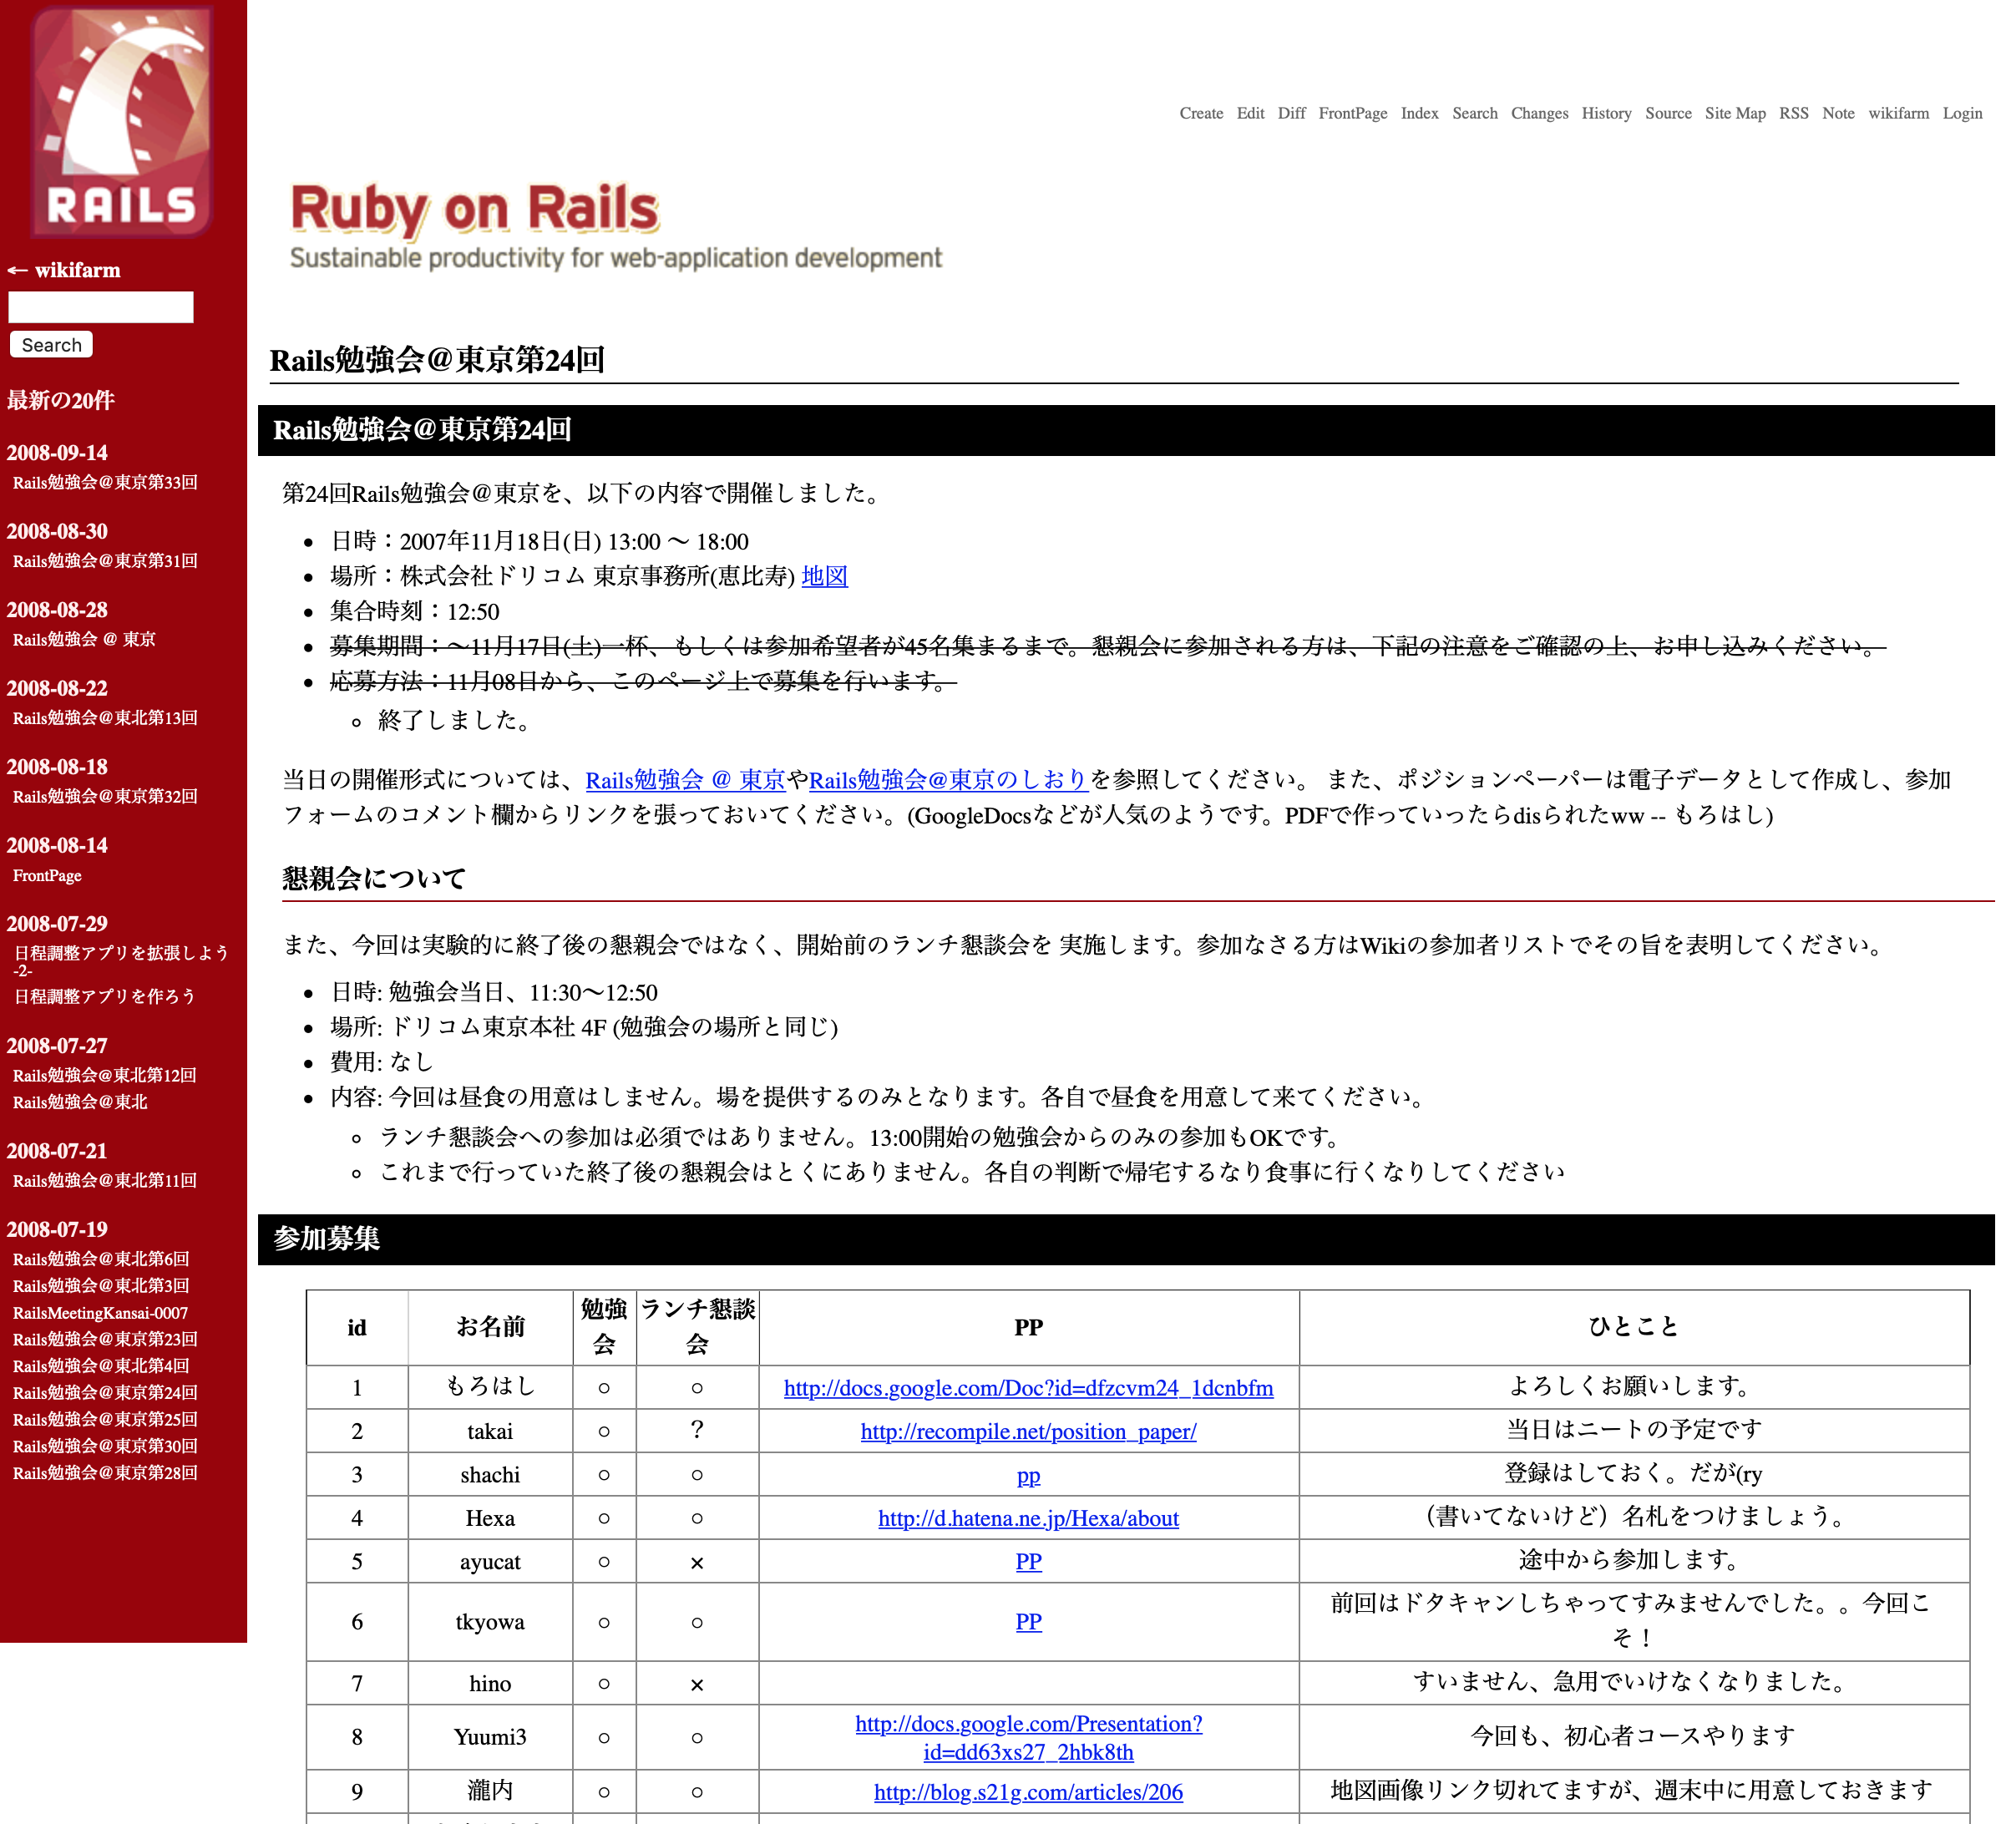Viewport: 2016px width, 1824px height.
Task: Open the Note link
Action: (1838, 113)
